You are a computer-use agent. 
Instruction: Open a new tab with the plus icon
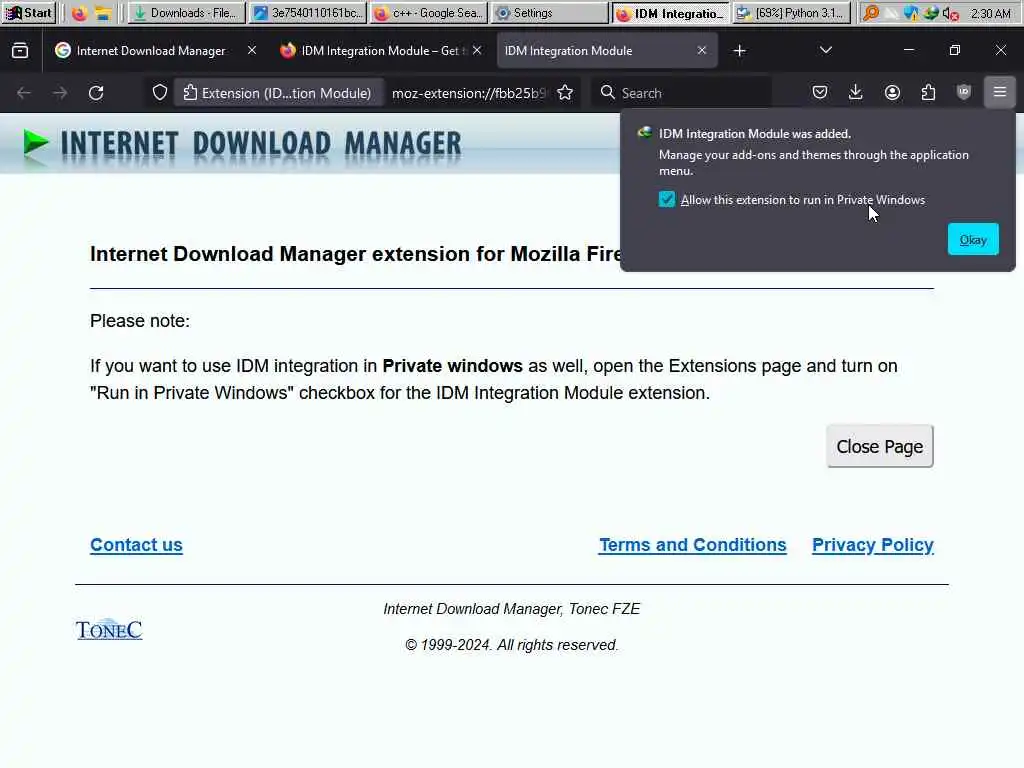[x=739, y=50]
